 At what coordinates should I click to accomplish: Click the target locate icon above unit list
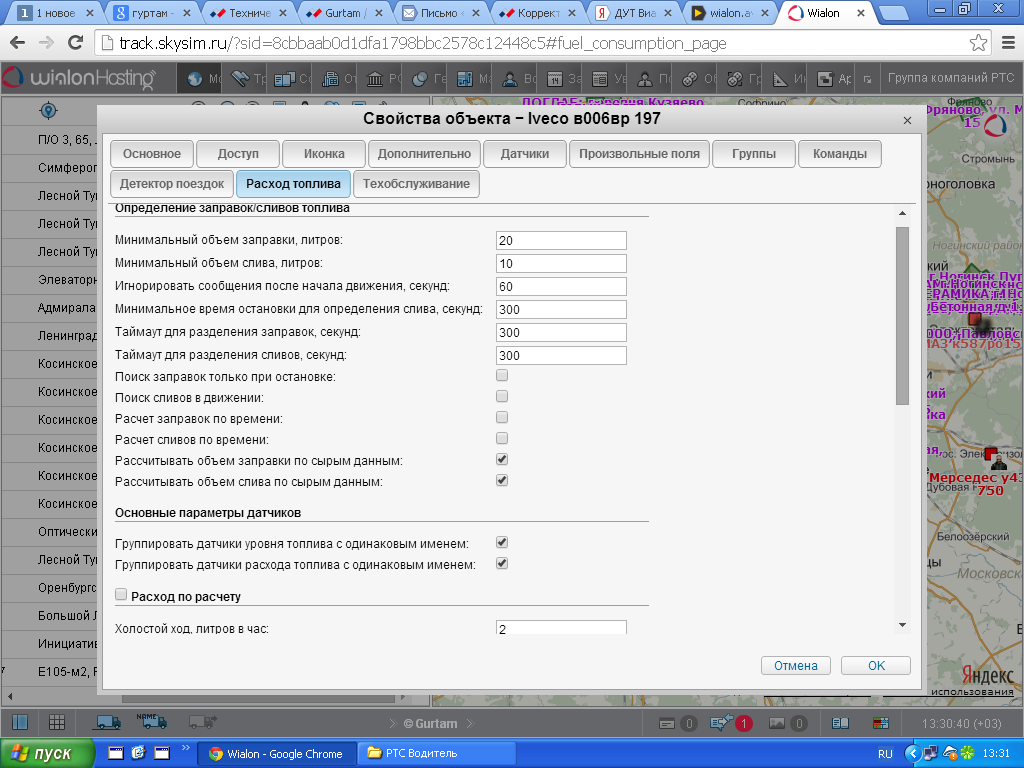47,110
